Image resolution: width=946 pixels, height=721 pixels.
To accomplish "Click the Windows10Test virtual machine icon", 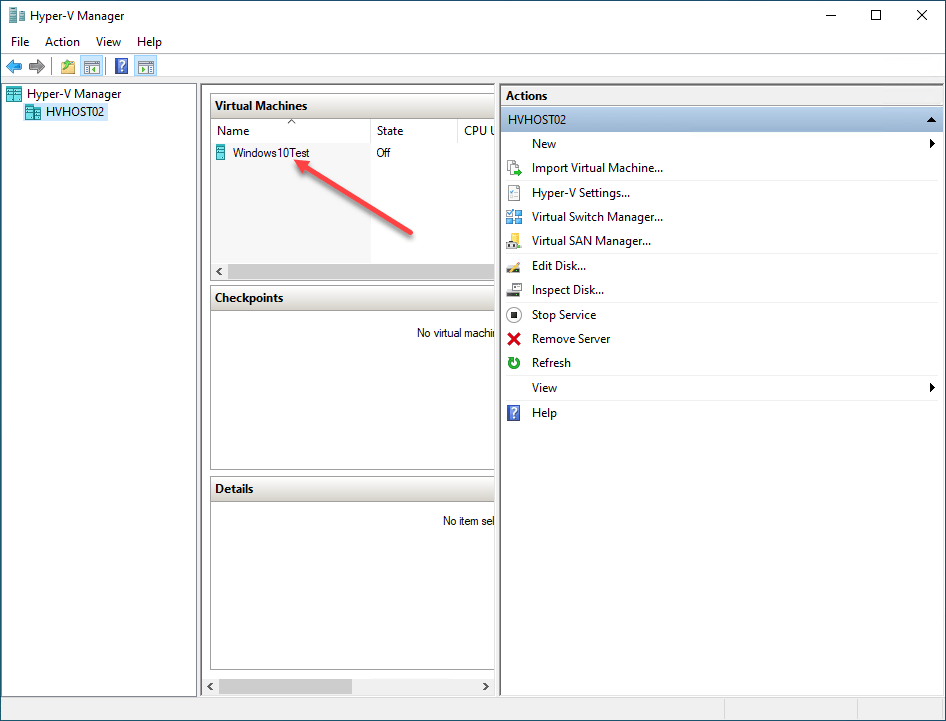I will coord(221,153).
